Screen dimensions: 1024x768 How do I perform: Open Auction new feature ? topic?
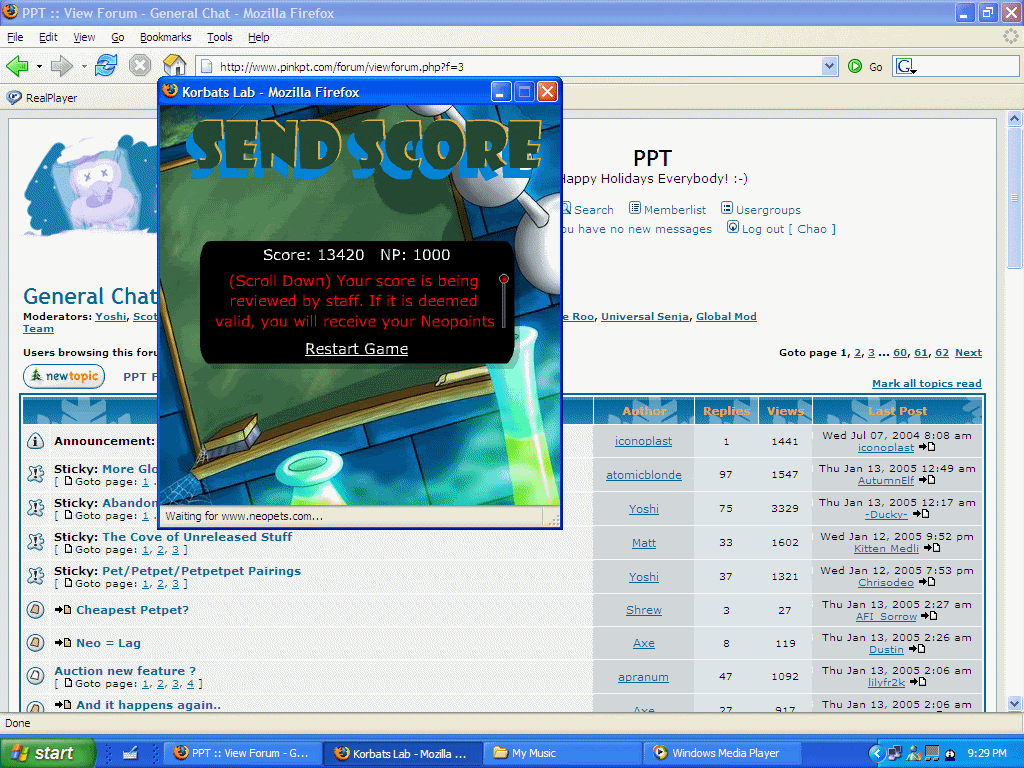pos(125,671)
